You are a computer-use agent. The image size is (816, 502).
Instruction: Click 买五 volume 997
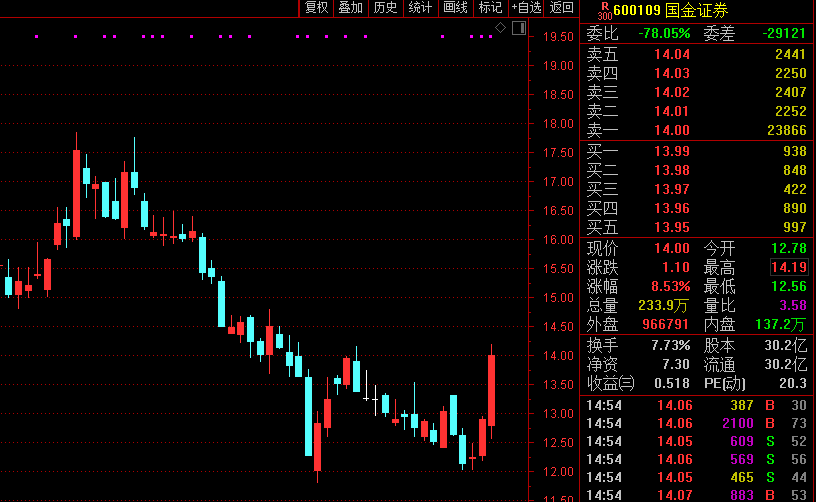(794, 227)
